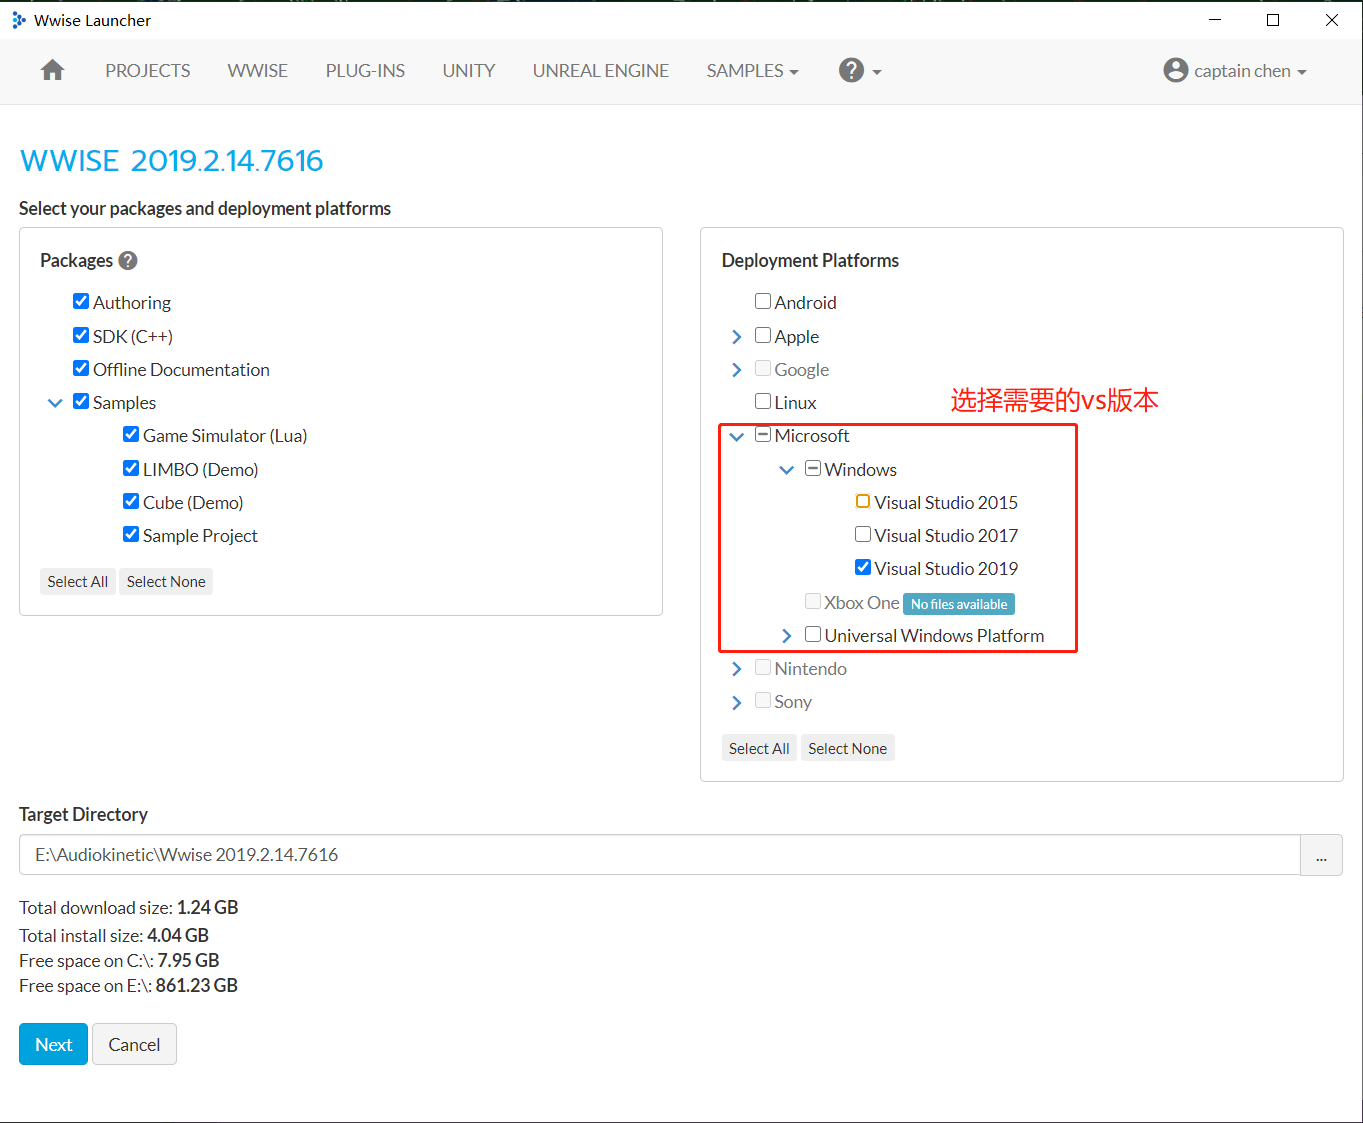Go to the UNITY tab
1363x1123 pixels.
(469, 71)
